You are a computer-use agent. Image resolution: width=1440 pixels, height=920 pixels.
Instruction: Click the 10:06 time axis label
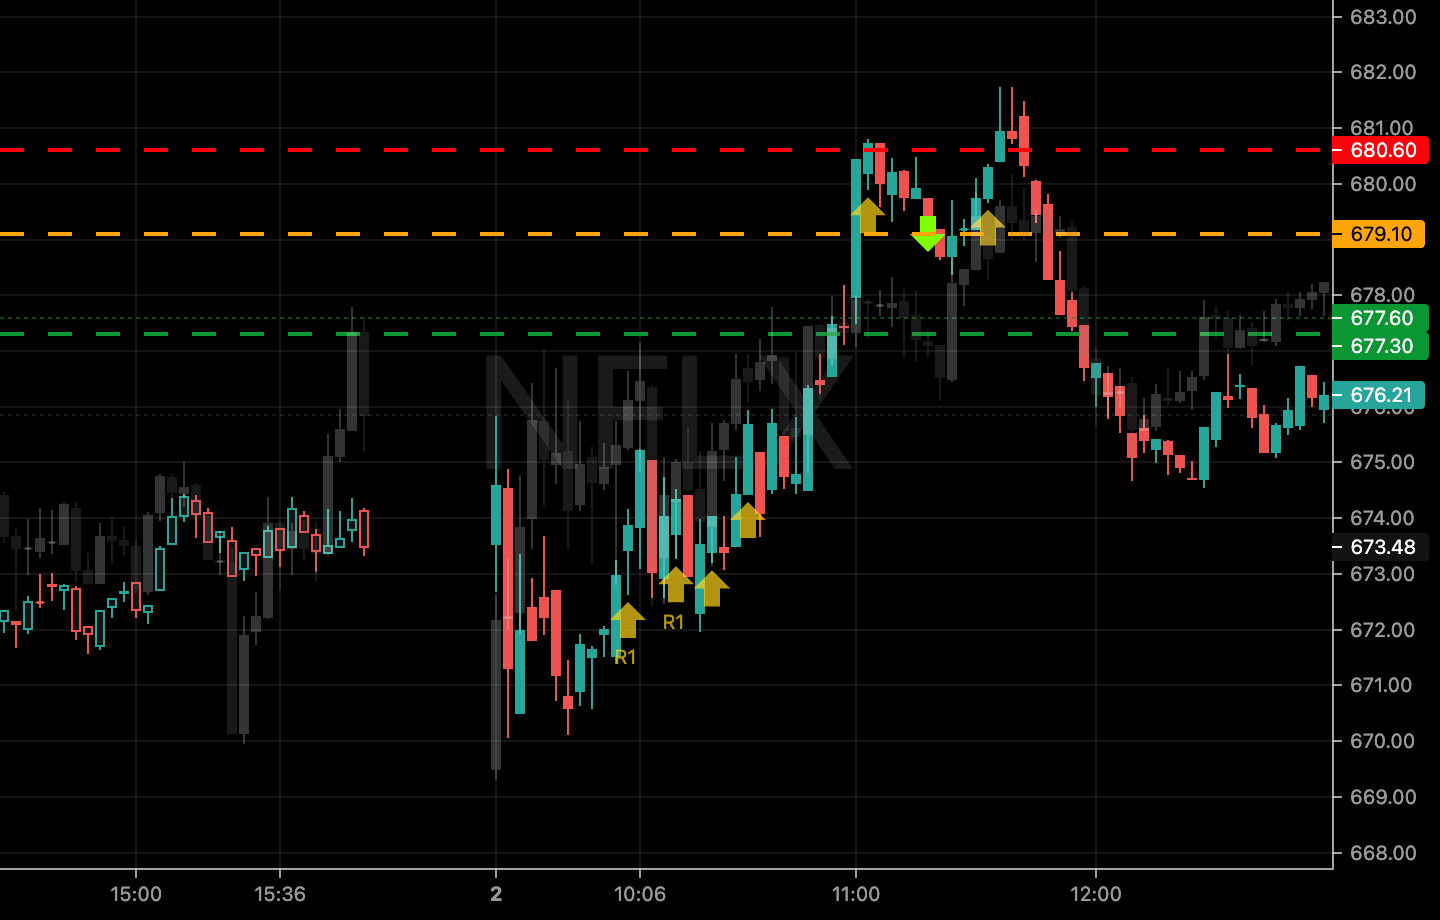click(x=640, y=894)
